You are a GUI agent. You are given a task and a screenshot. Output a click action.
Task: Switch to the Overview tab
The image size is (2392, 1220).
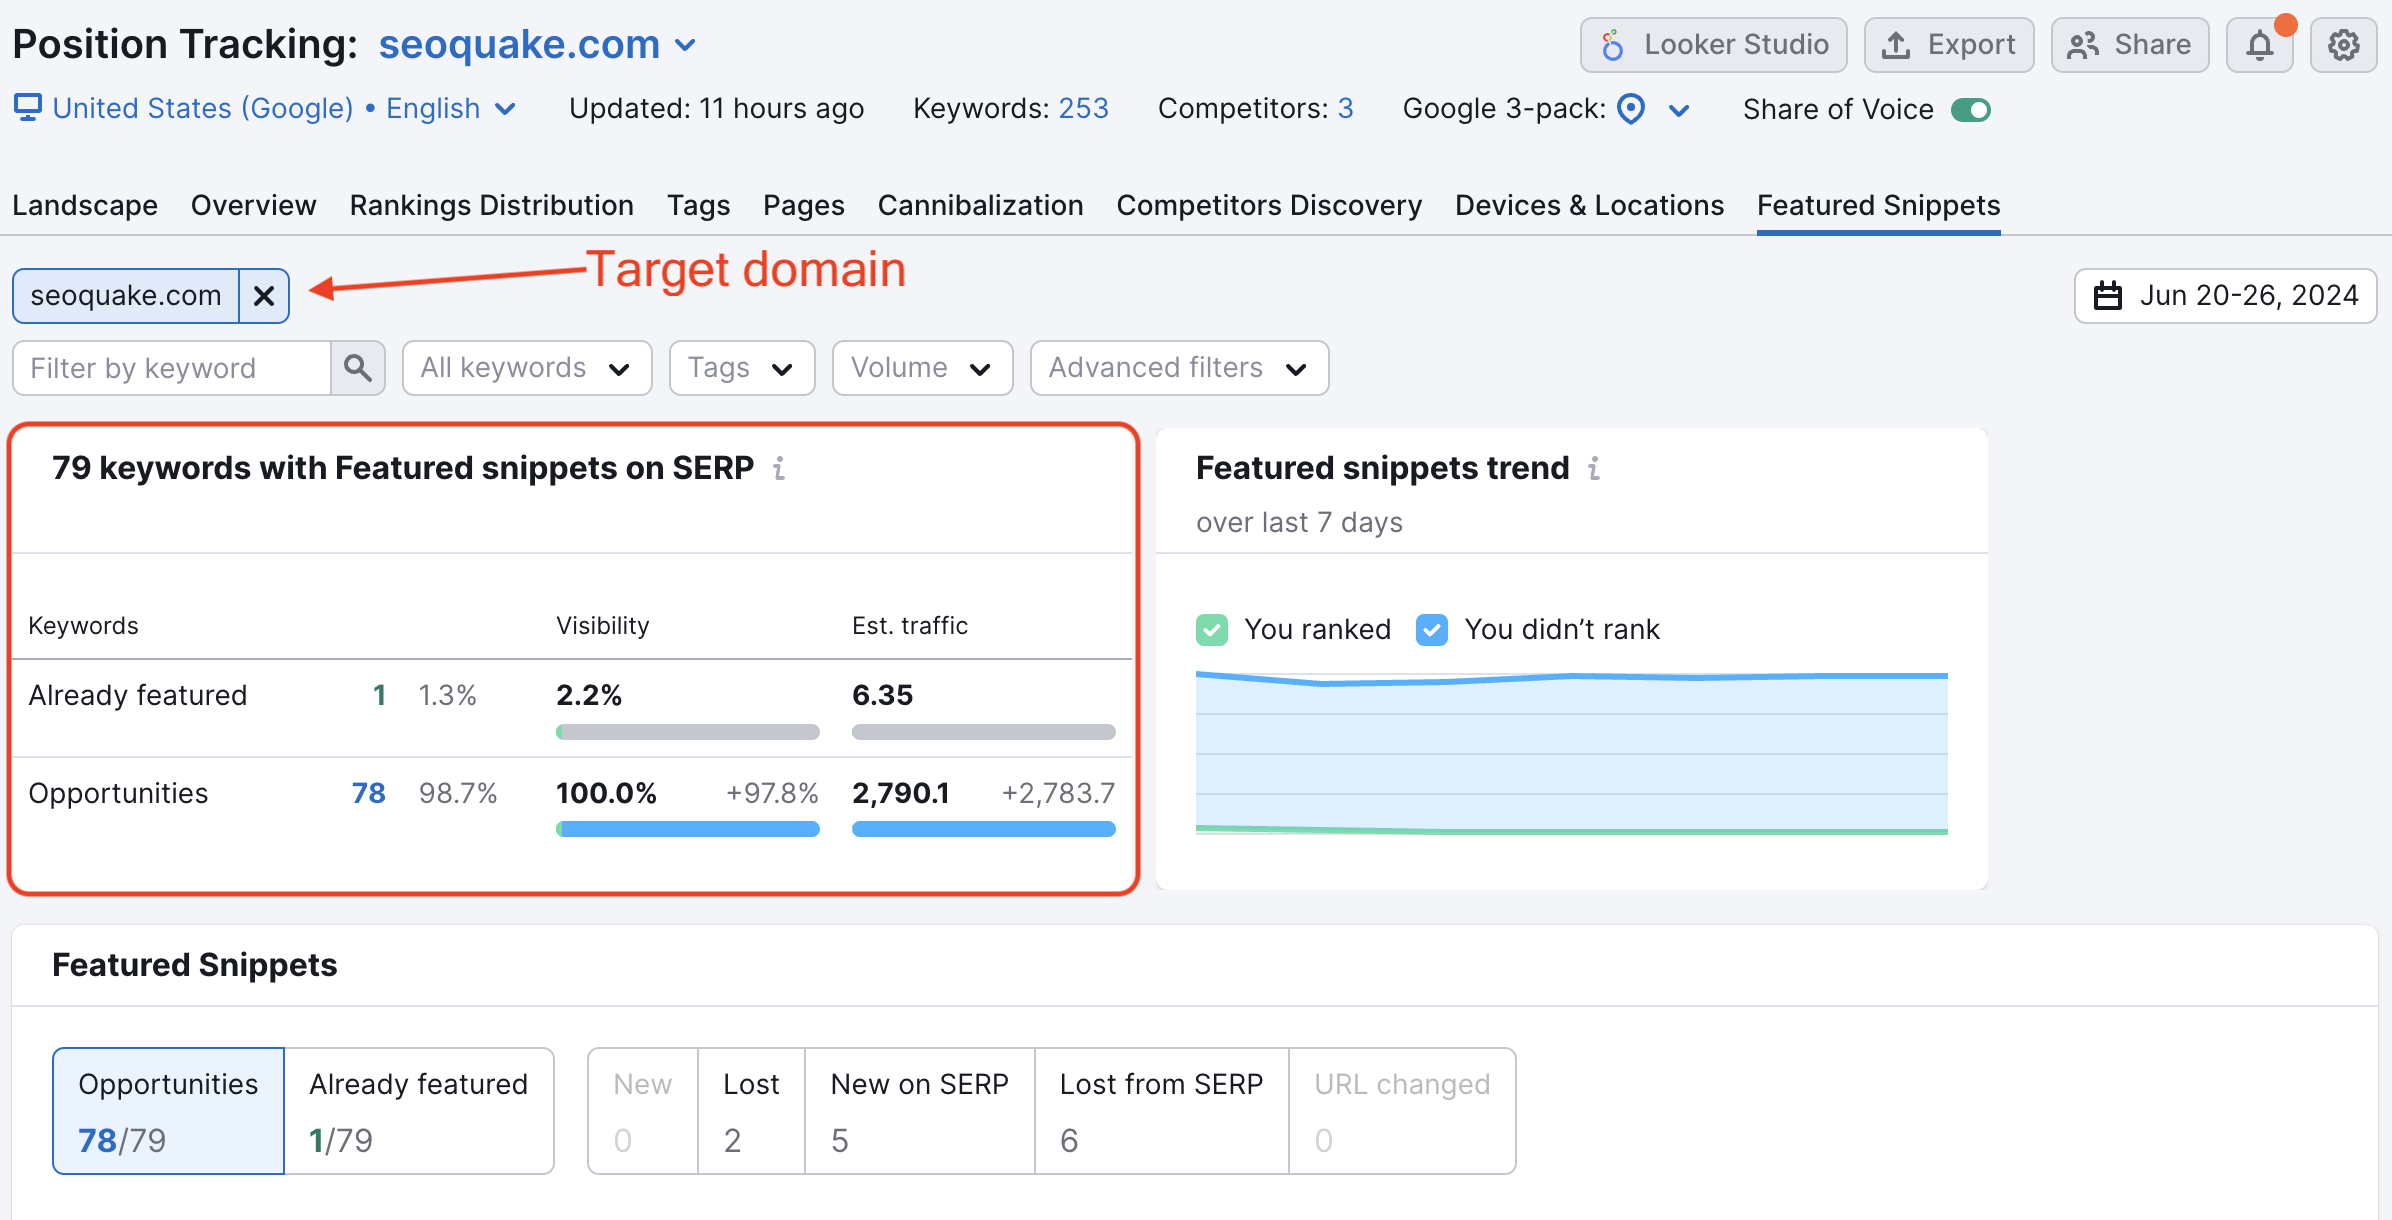coord(254,205)
